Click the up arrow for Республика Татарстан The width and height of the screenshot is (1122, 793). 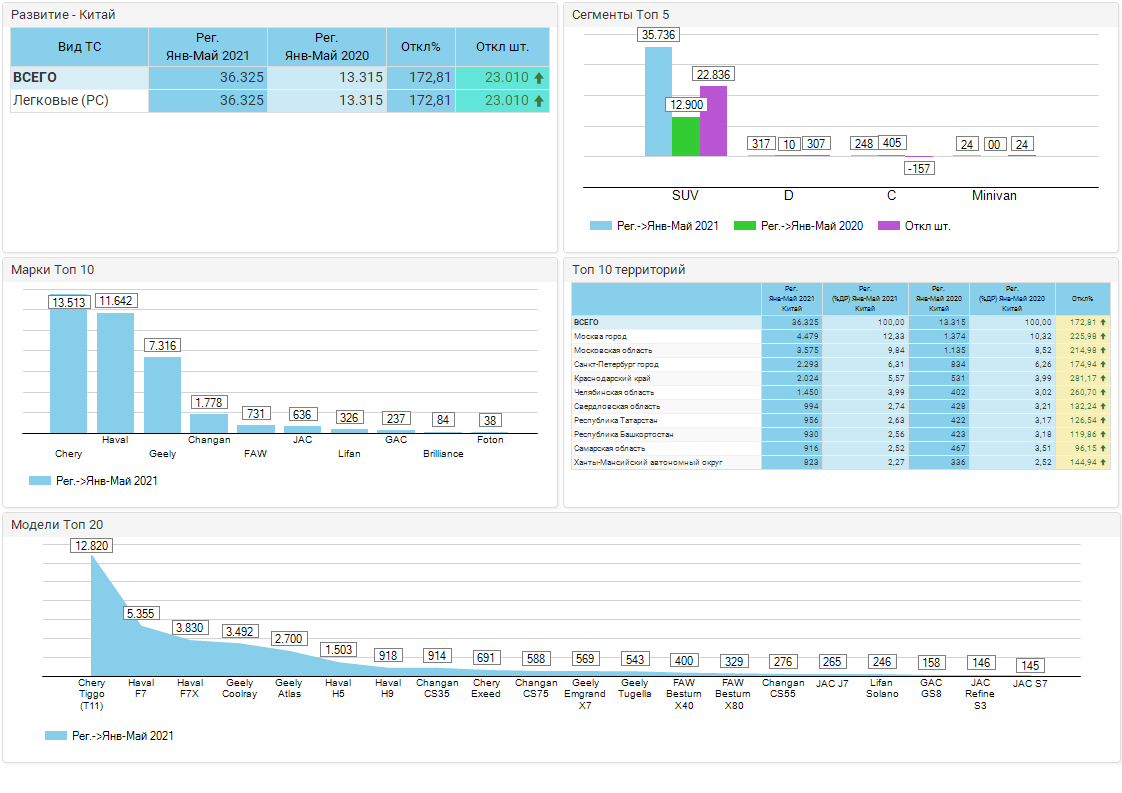[1103, 421]
